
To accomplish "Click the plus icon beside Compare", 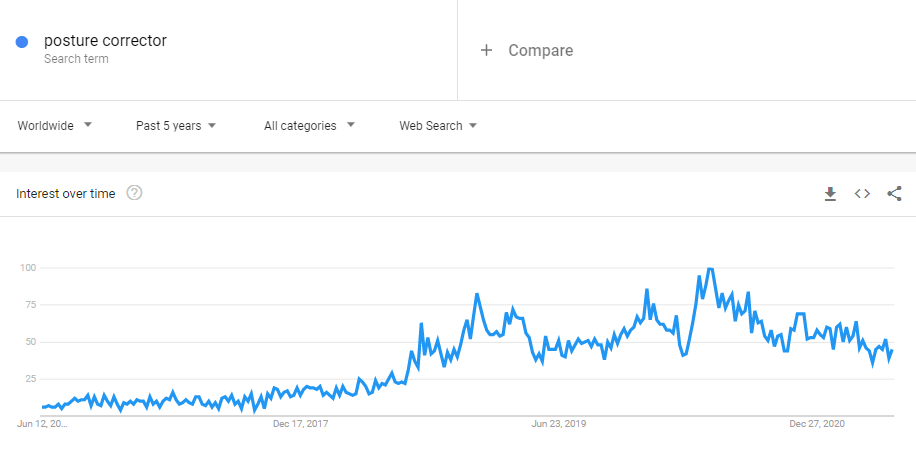I will (486, 50).
